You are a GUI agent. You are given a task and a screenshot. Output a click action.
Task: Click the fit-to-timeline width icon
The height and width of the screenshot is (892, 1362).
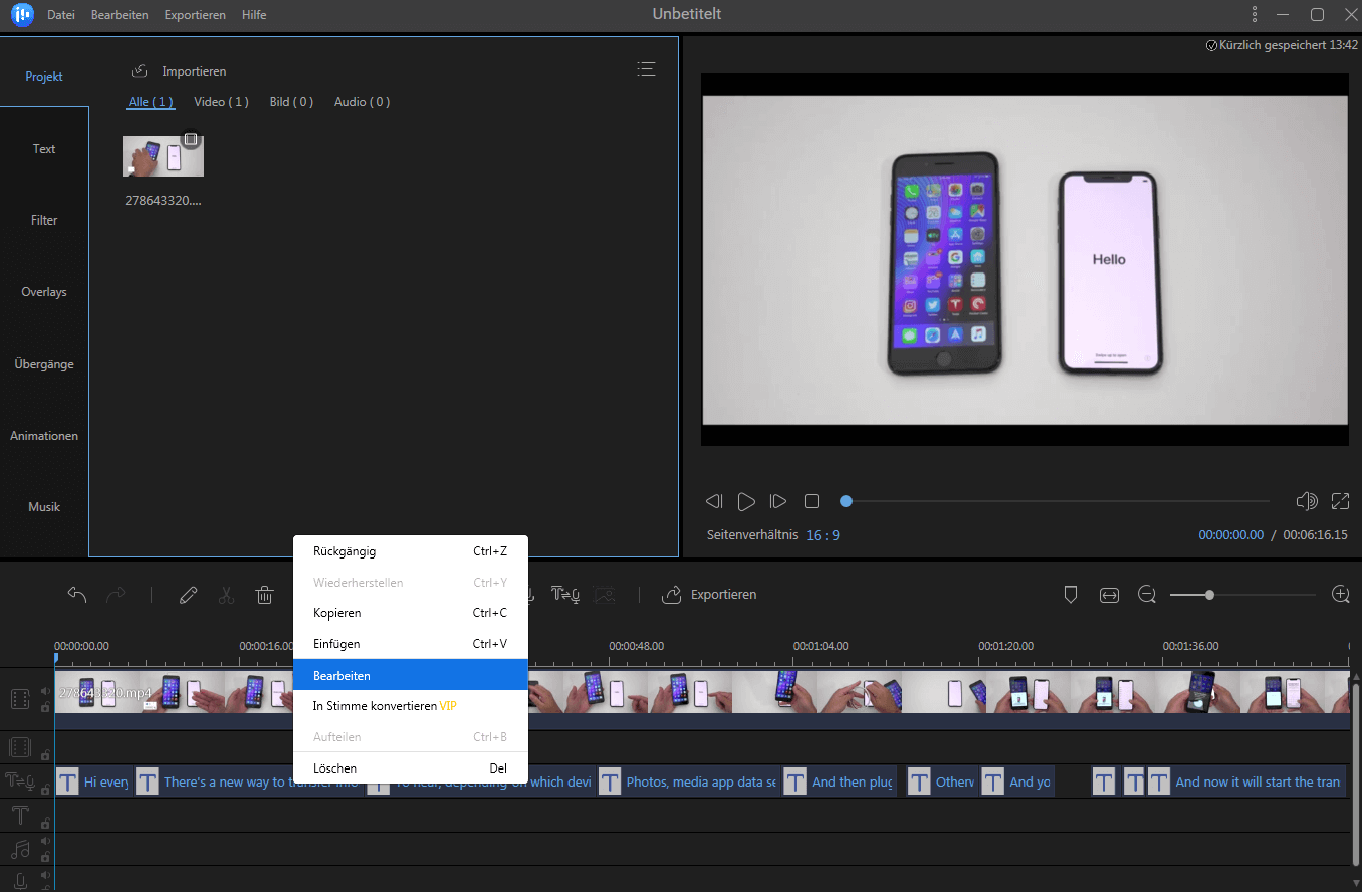point(1109,595)
